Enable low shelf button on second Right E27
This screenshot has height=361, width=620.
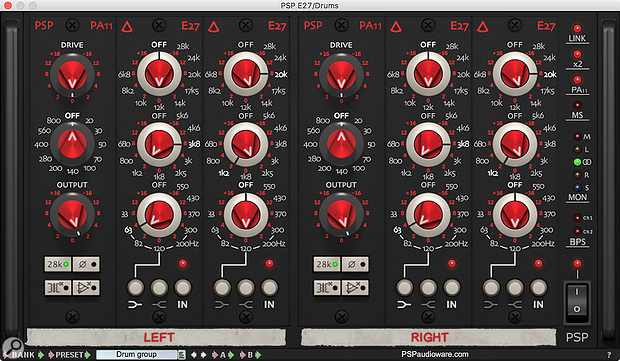(x=491, y=287)
